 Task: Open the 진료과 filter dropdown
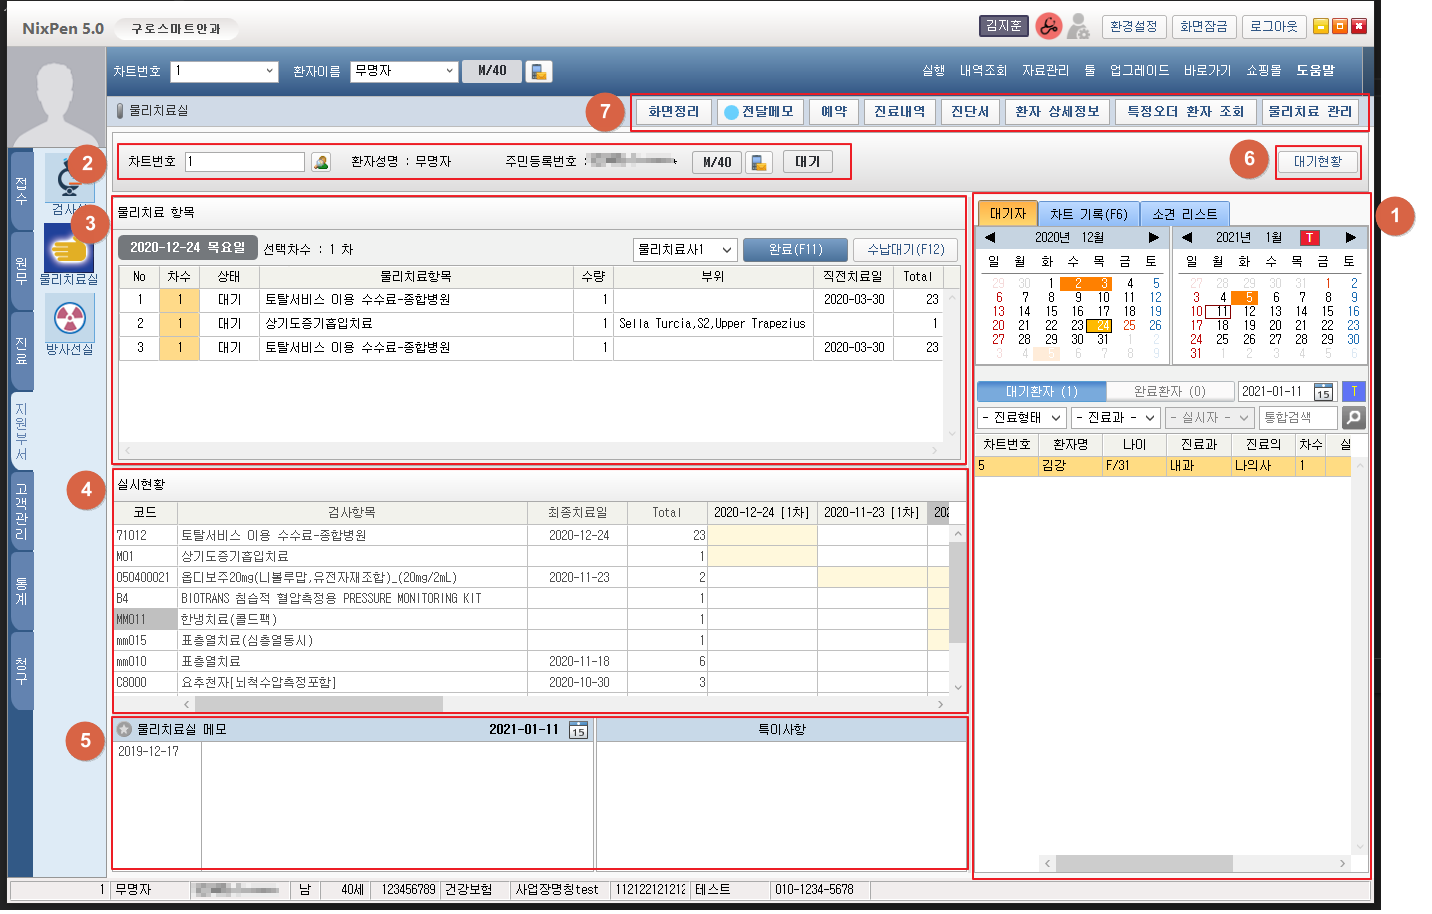1115,418
